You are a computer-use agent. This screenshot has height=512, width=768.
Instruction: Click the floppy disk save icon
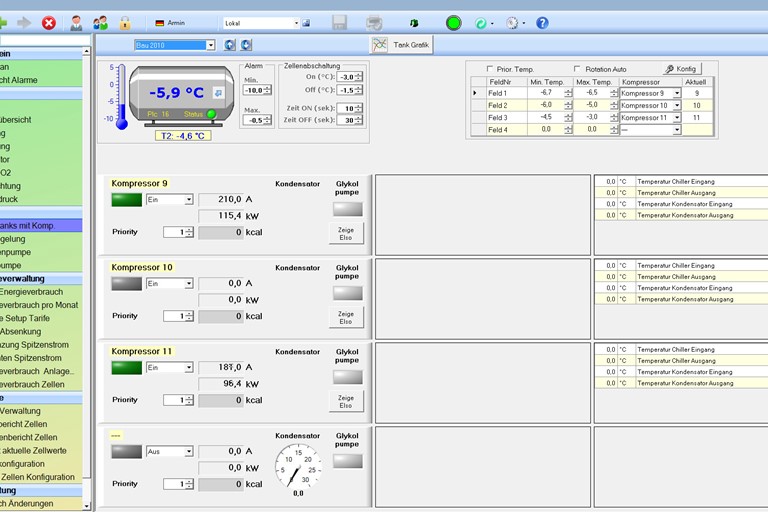click(x=339, y=22)
